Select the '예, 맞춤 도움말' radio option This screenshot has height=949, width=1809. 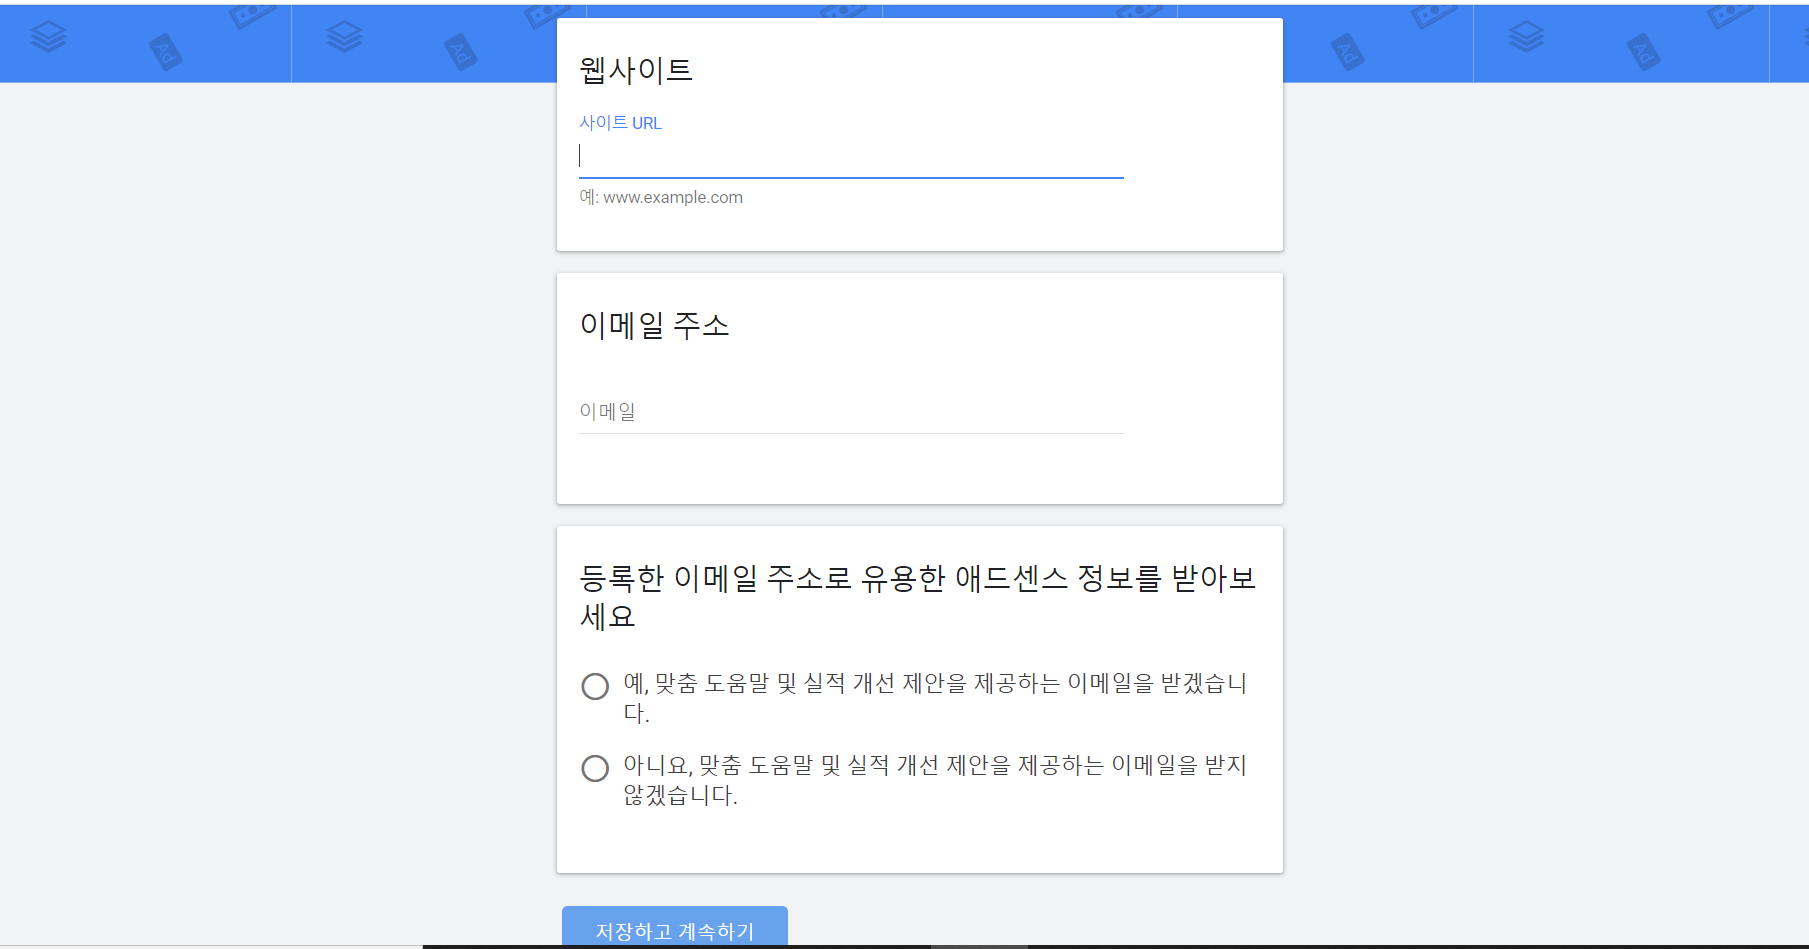595,686
